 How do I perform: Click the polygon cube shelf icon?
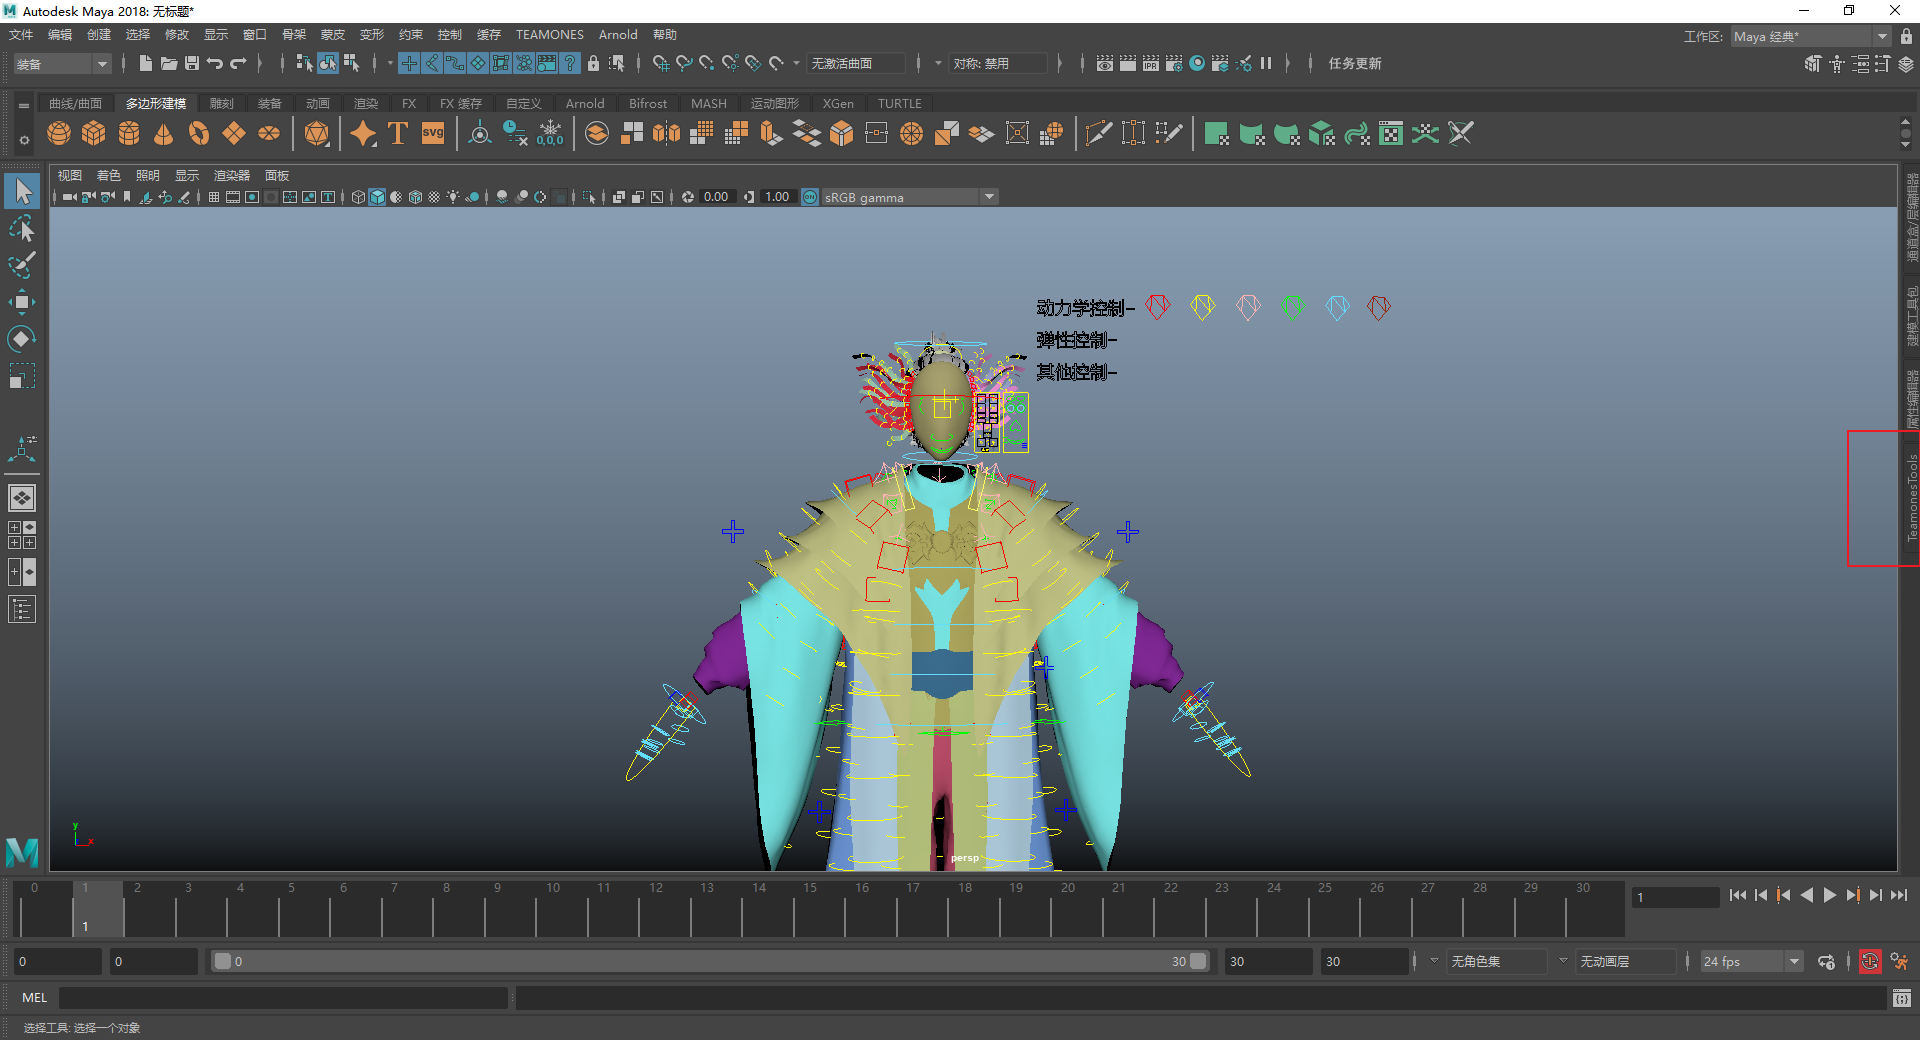pos(94,134)
